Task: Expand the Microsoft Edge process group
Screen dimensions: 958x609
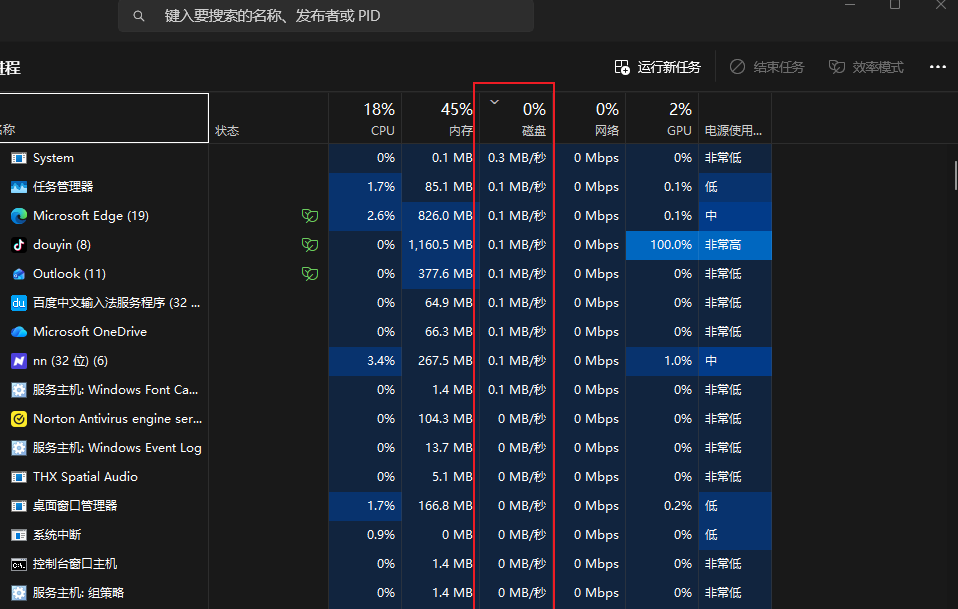Action: click(5, 215)
